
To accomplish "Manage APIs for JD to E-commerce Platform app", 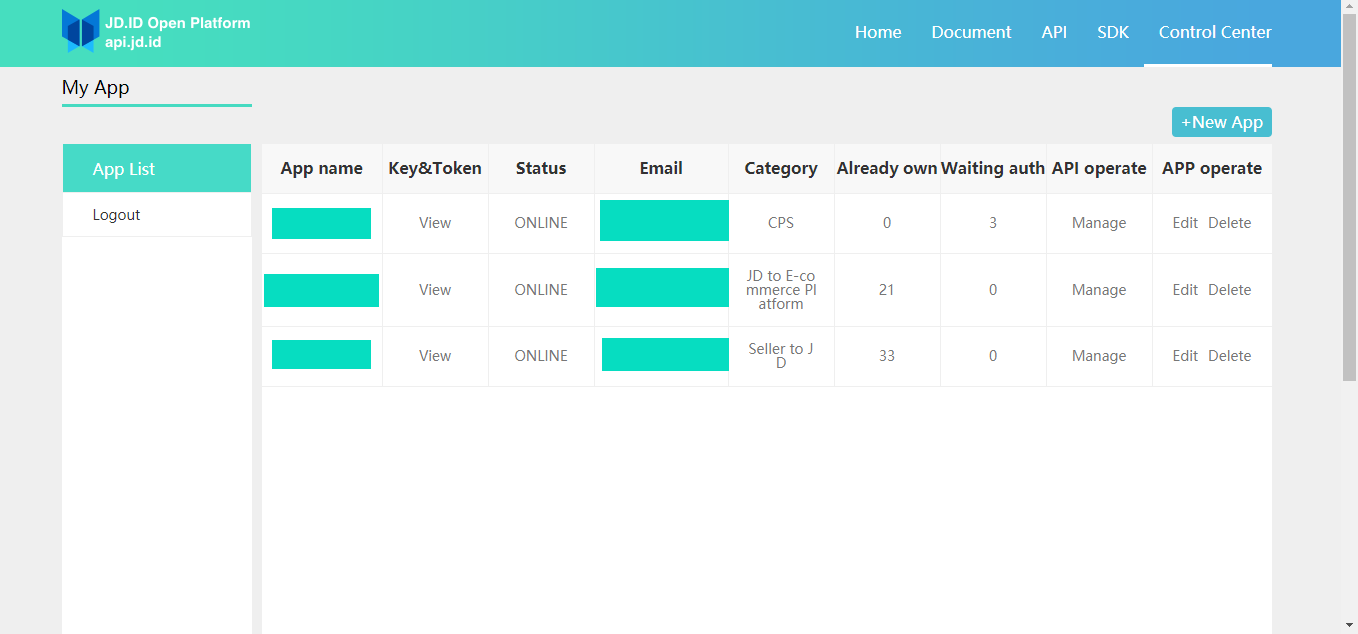I will point(1099,290).
